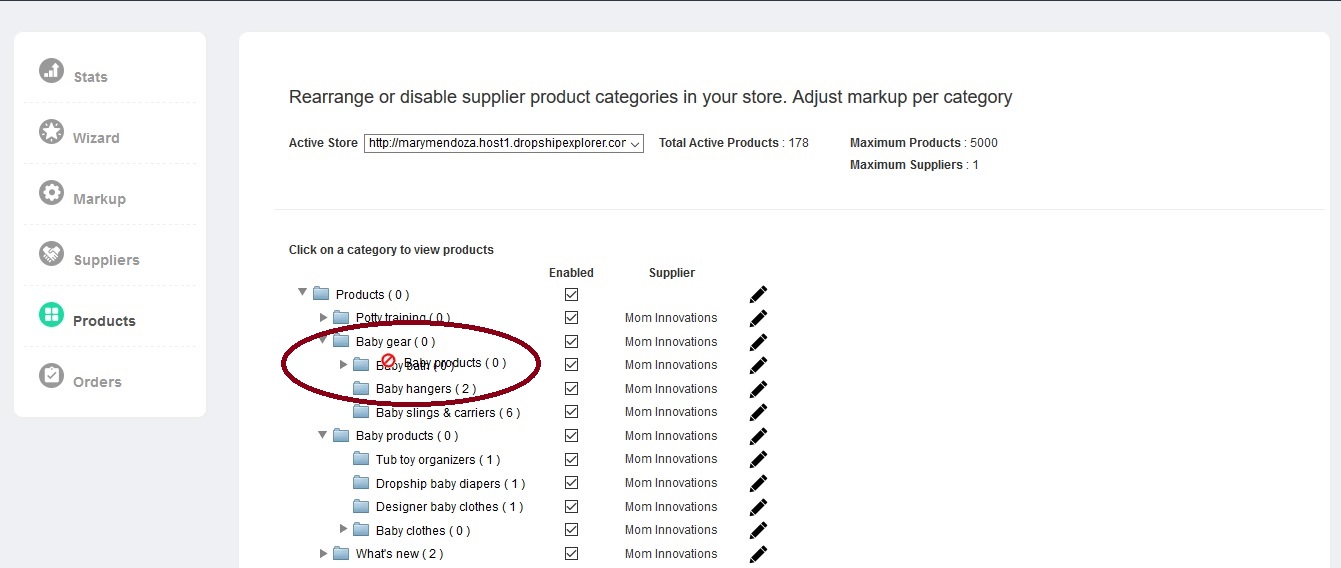Expand the Baby bath subcategory arrow

coord(343,364)
